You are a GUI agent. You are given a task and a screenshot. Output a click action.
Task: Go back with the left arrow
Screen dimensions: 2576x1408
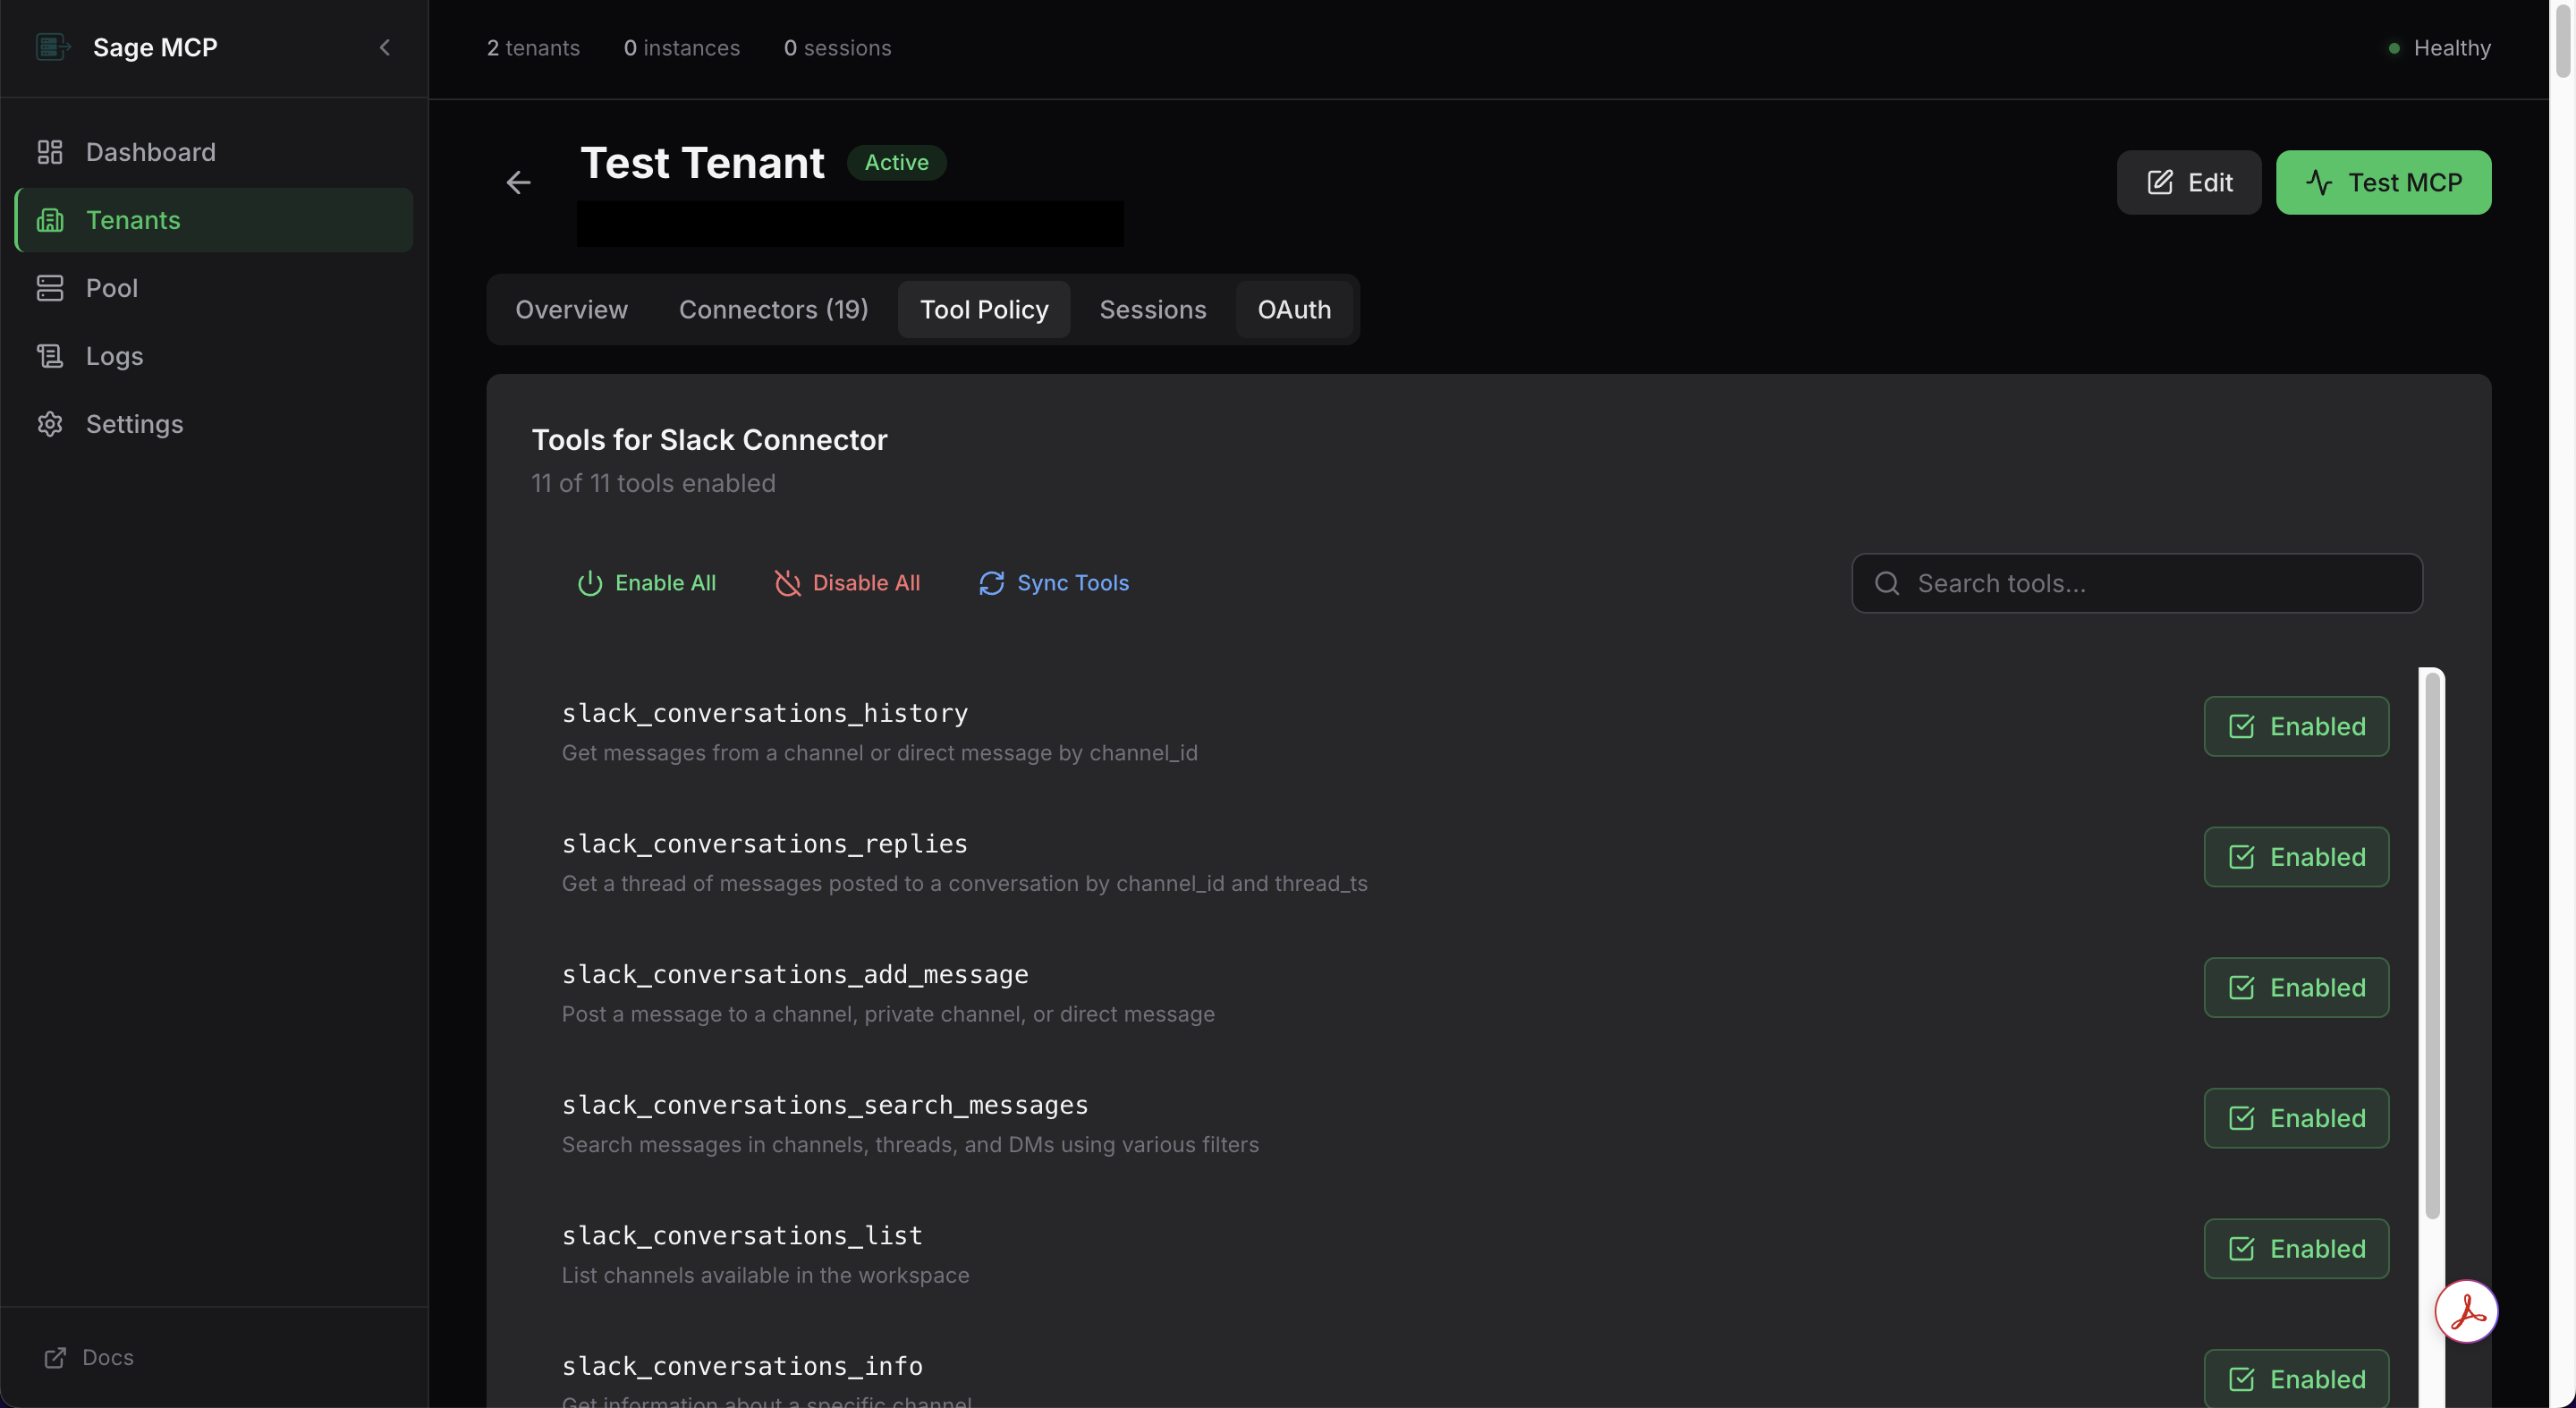coord(518,182)
